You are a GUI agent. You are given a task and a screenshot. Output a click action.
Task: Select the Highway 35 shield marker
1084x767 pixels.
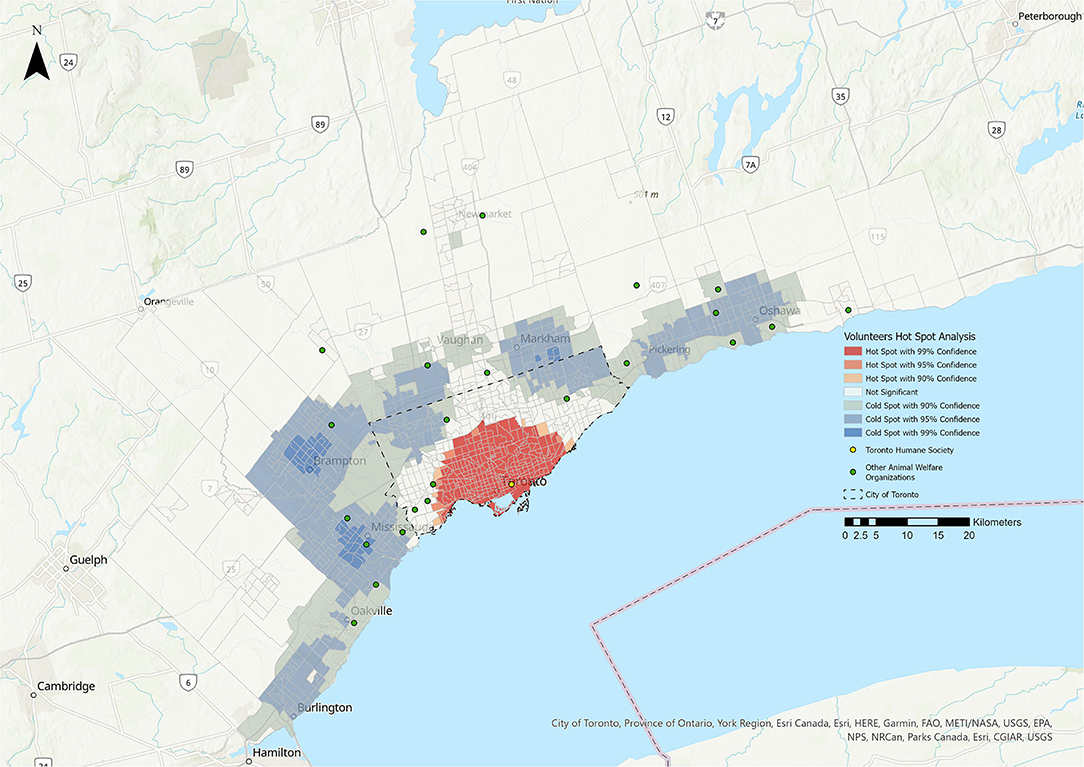[x=841, y=96]
